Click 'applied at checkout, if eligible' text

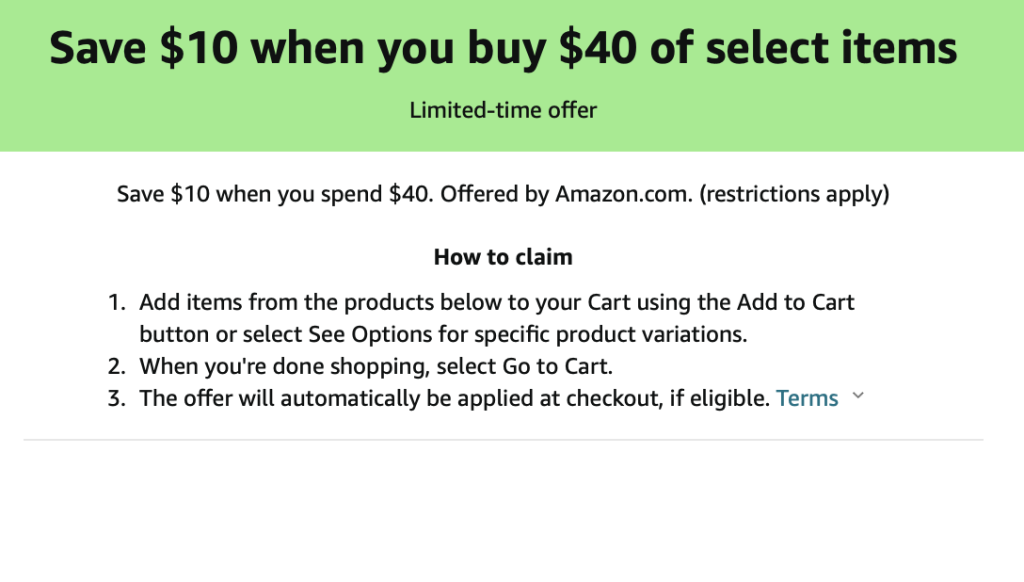pyautogui.click(x=613, y=398)
